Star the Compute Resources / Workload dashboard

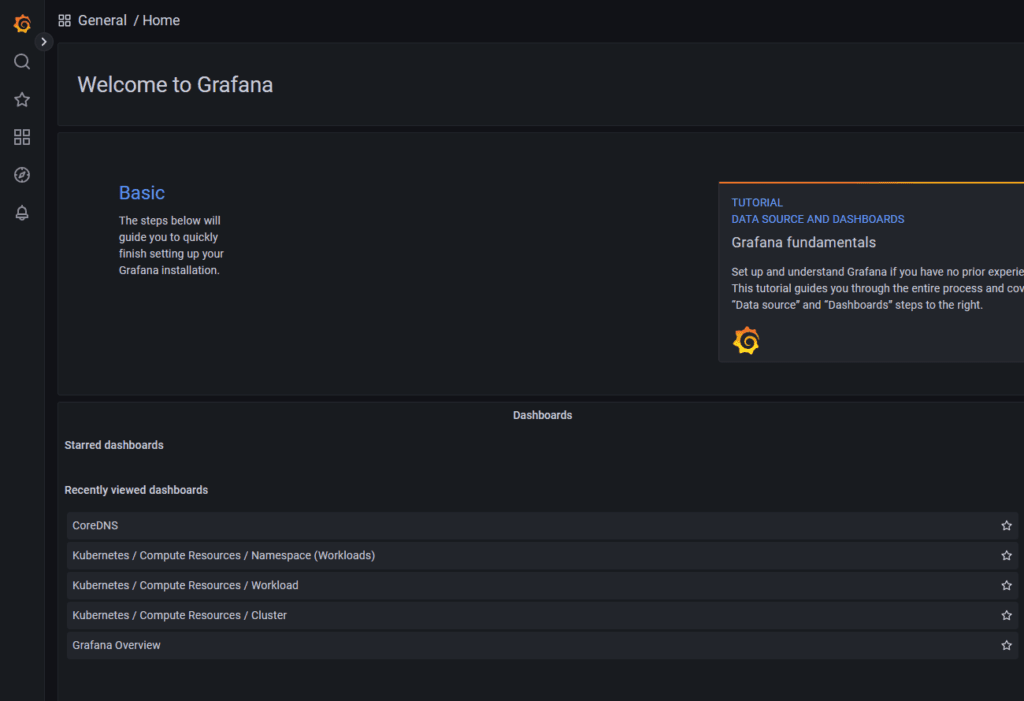click(1006, 585)
